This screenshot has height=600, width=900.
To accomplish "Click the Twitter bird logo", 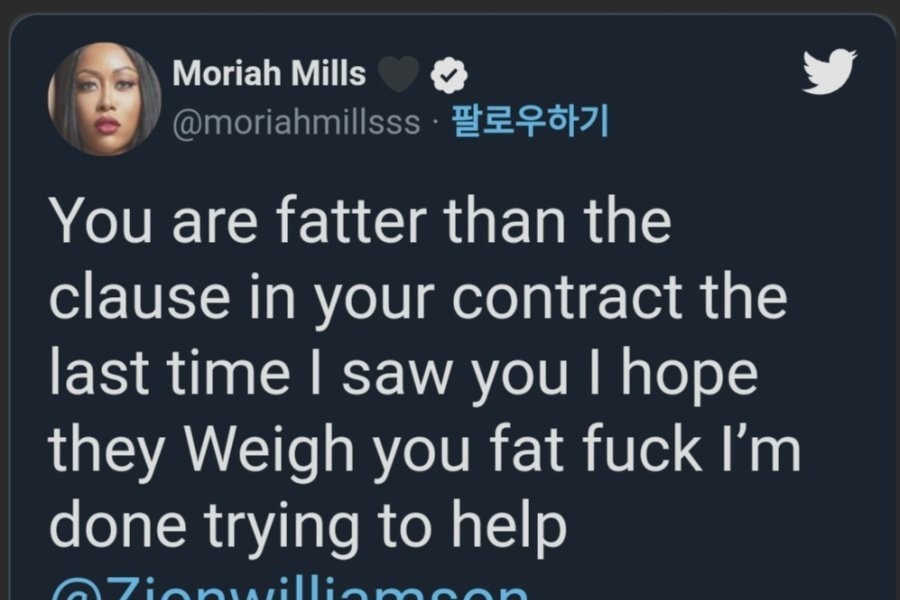I will [830, 72].
